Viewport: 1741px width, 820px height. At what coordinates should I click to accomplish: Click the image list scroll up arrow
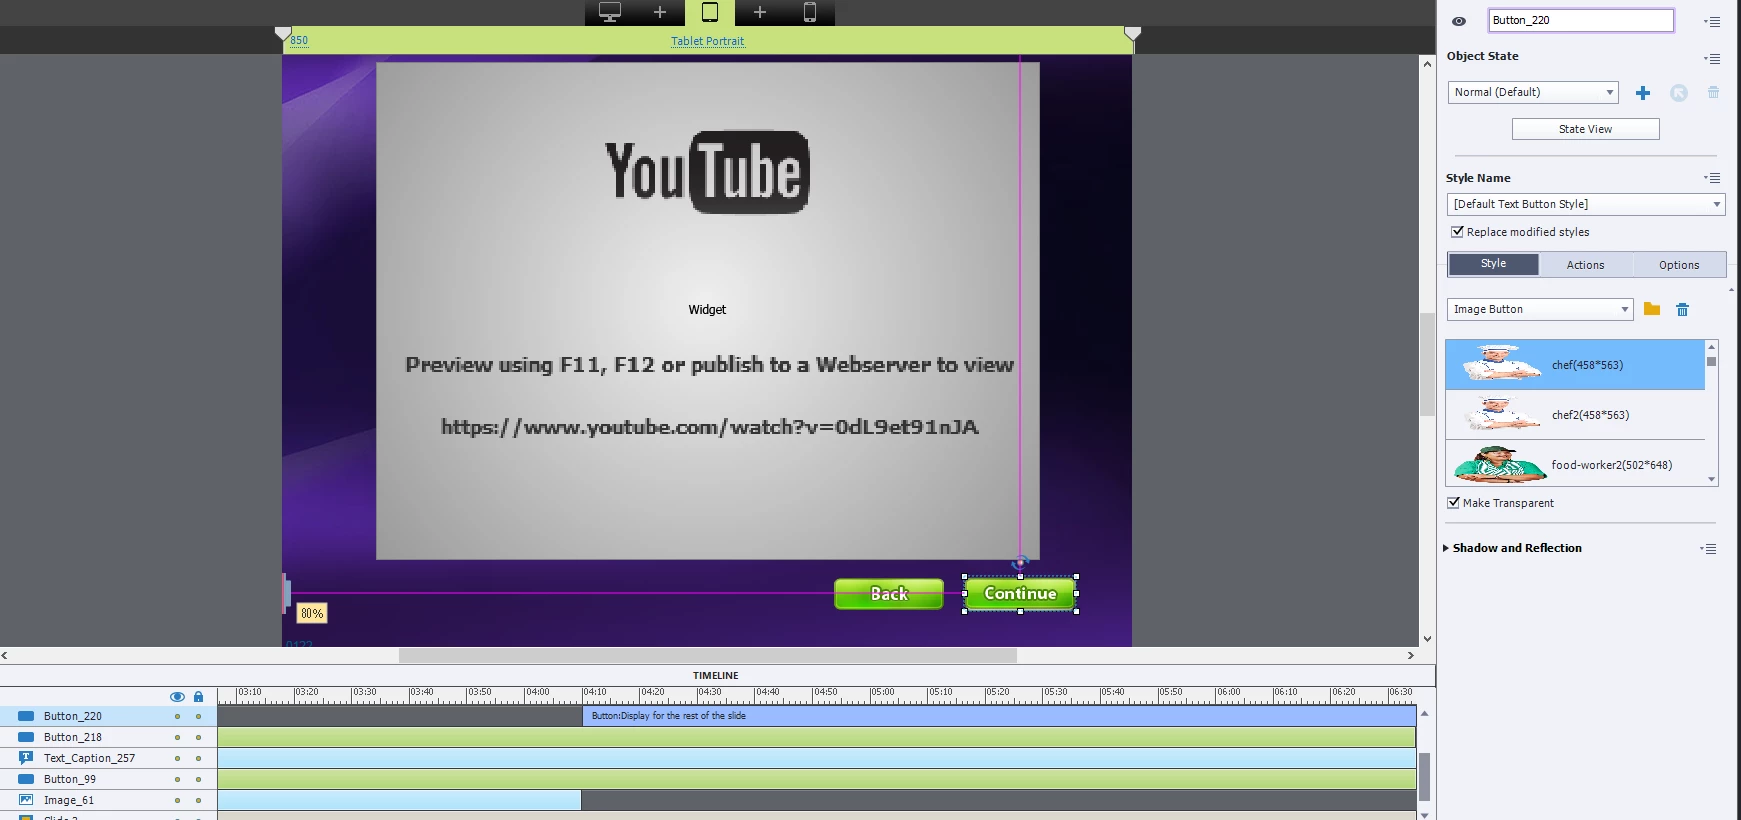pyautogui.click(x=1712, y=347)
